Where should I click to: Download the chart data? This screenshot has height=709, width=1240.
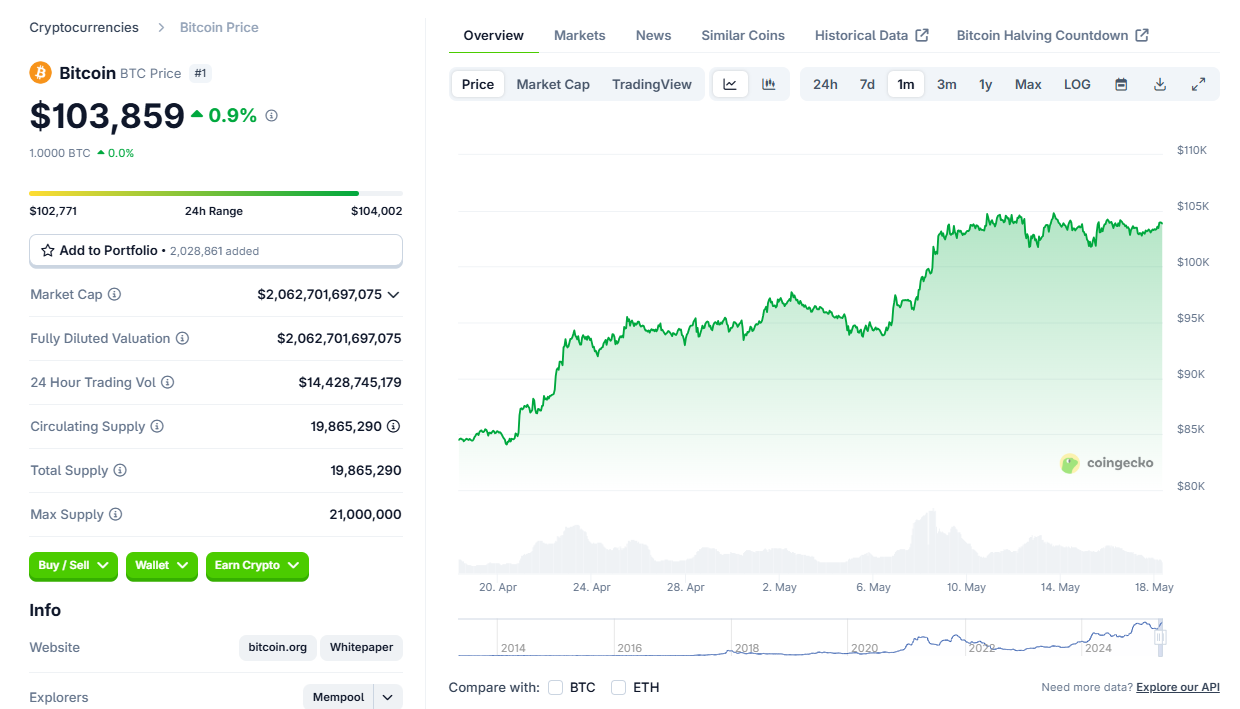click(x=1160, y=85)
